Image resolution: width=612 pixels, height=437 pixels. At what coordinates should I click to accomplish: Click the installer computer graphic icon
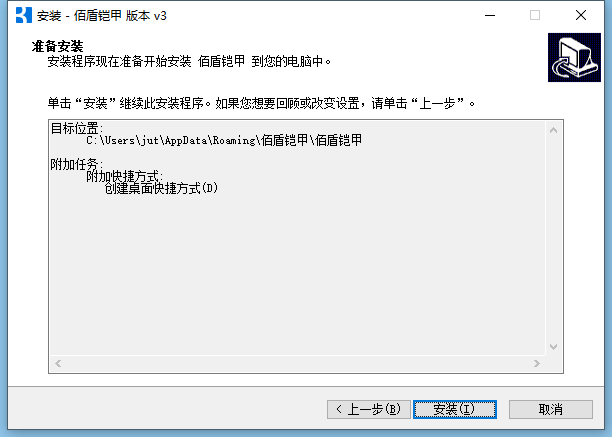pos(574,57)
